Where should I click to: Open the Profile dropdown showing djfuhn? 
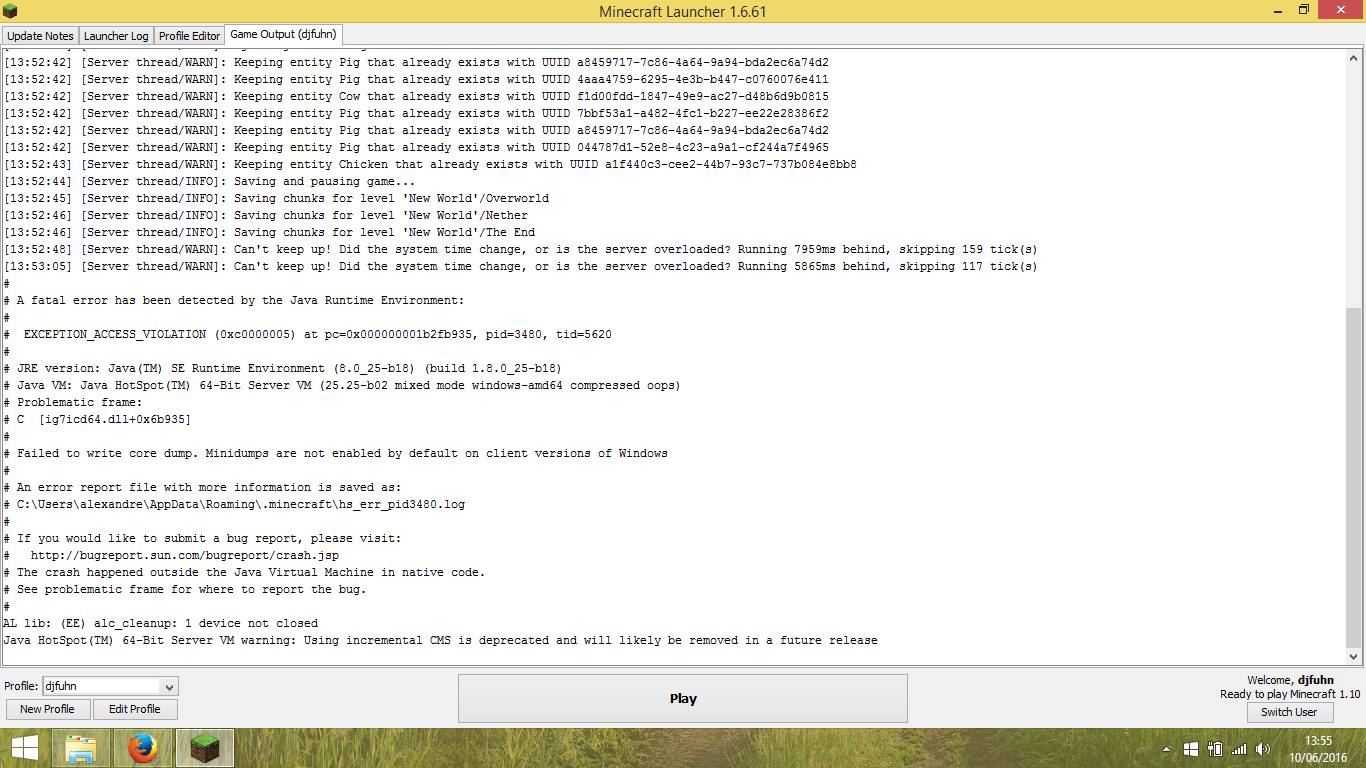click(x=110, y=686)
